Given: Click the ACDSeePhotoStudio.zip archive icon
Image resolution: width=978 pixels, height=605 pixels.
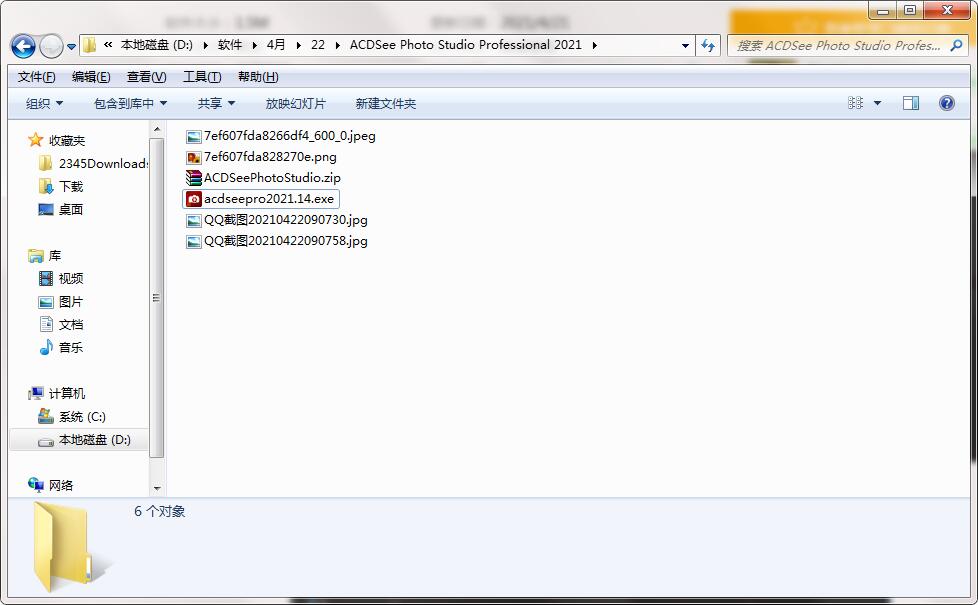Looking at the screenshot, I should [194, 178].
